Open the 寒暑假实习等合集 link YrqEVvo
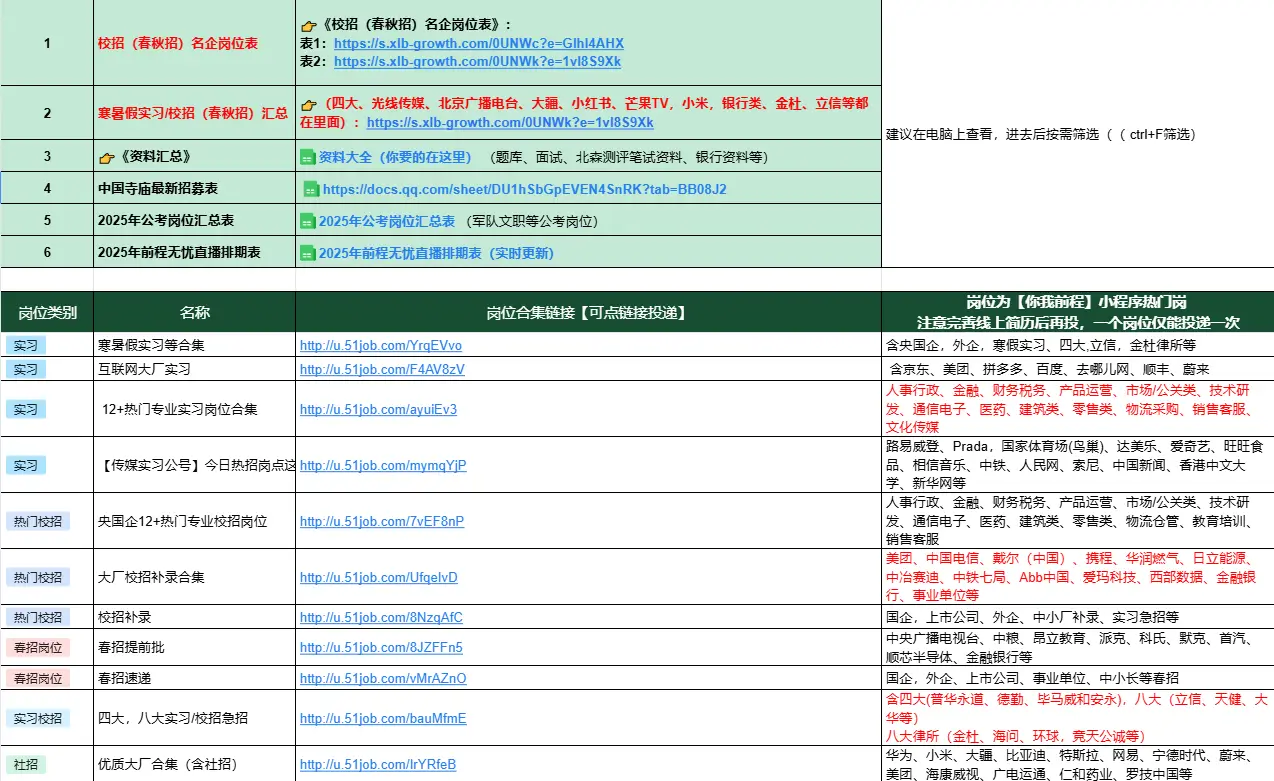Image resolution: width=1274 pixels, height=781 pixels. pyautogui.click(x=380, y=346)
